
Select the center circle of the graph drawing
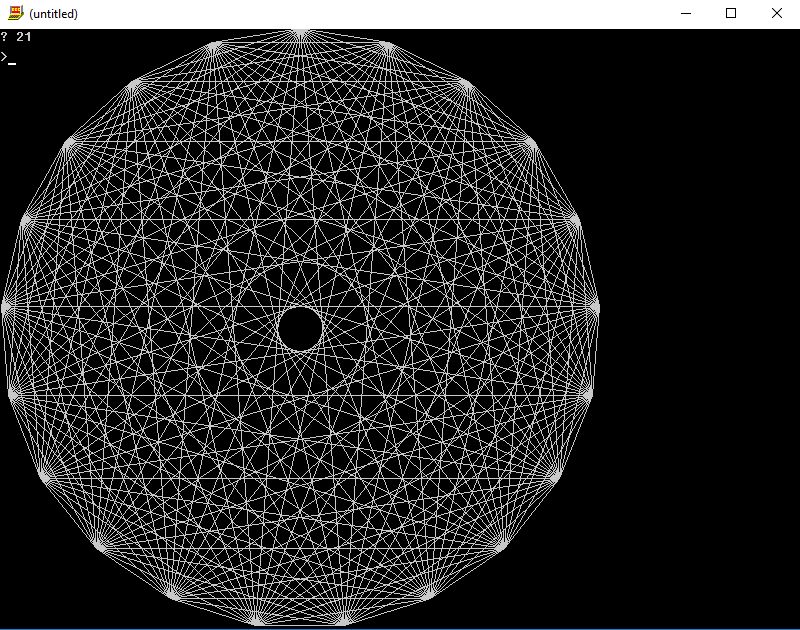[300, 330]
